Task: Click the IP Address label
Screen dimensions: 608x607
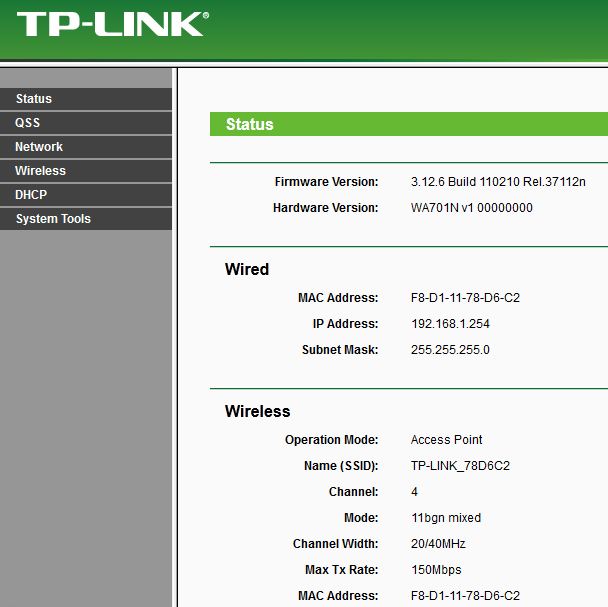Action: coord(345,324)
